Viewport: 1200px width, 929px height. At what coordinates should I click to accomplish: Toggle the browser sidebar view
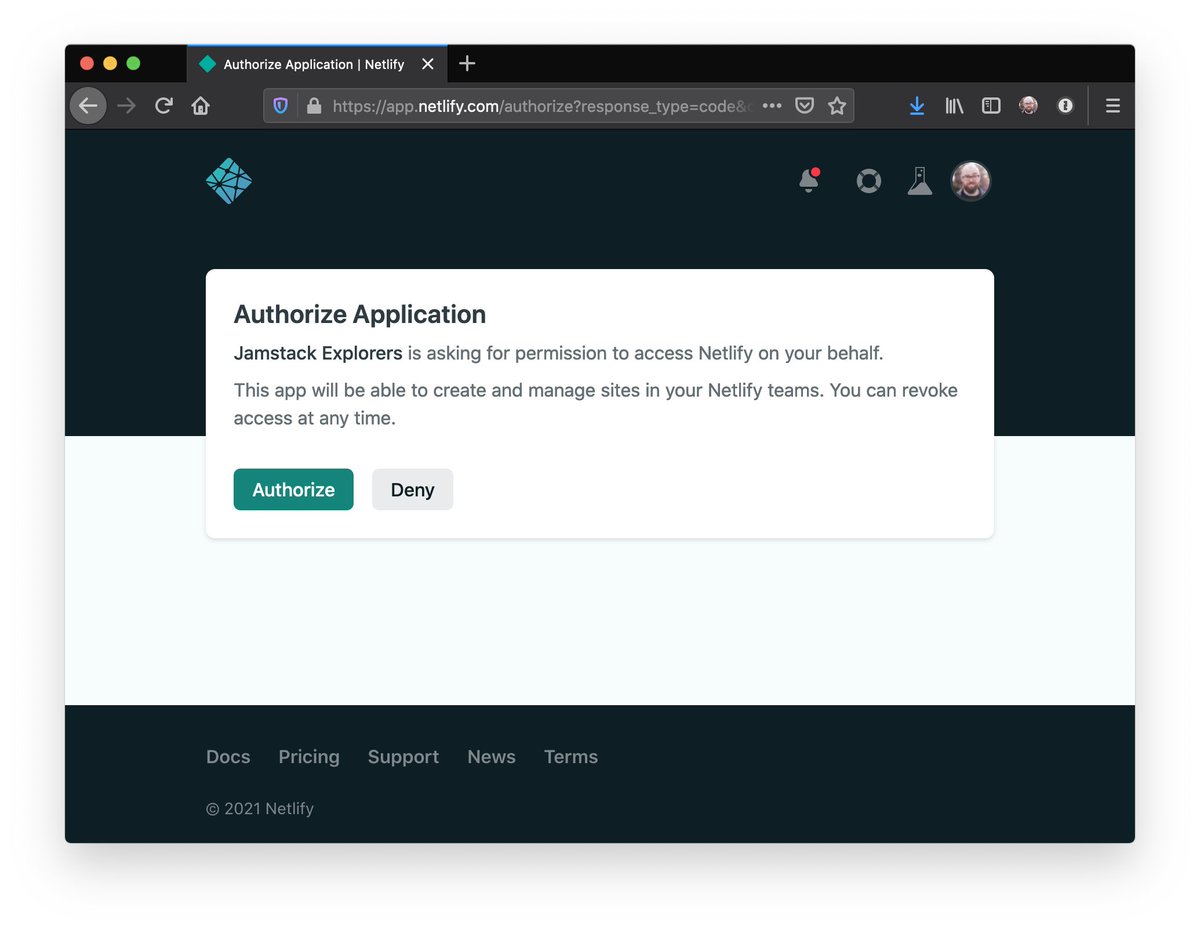(x=991, y=105)
